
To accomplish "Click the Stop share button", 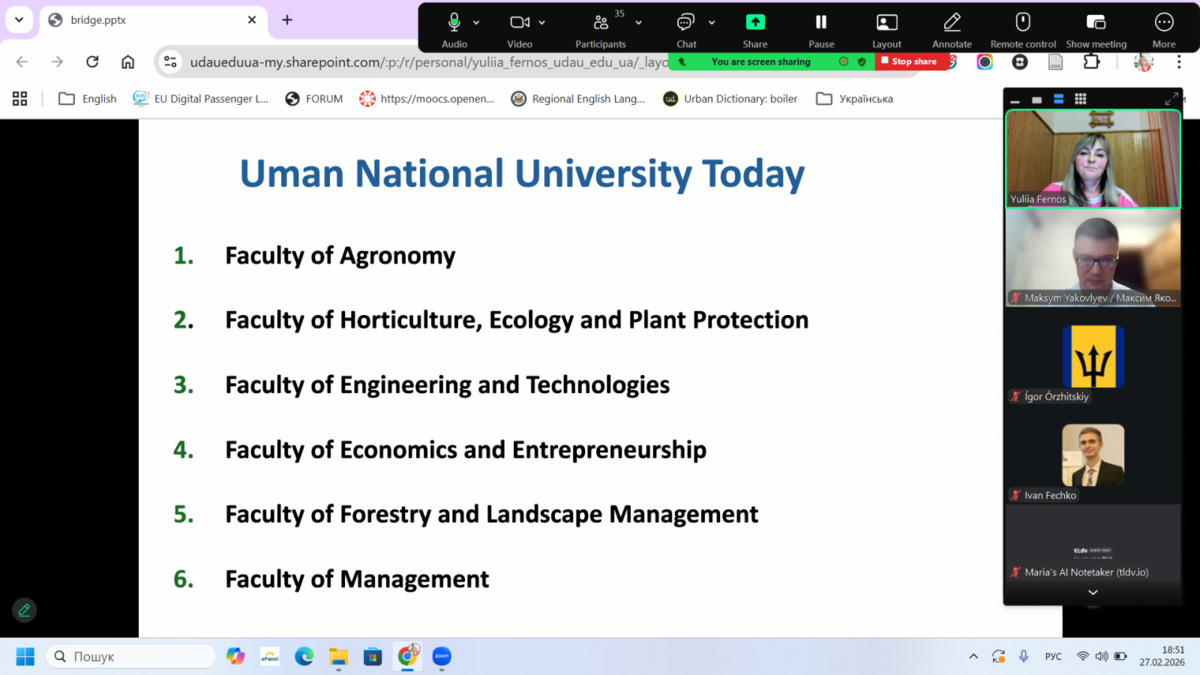I will [x=909, y=62].
